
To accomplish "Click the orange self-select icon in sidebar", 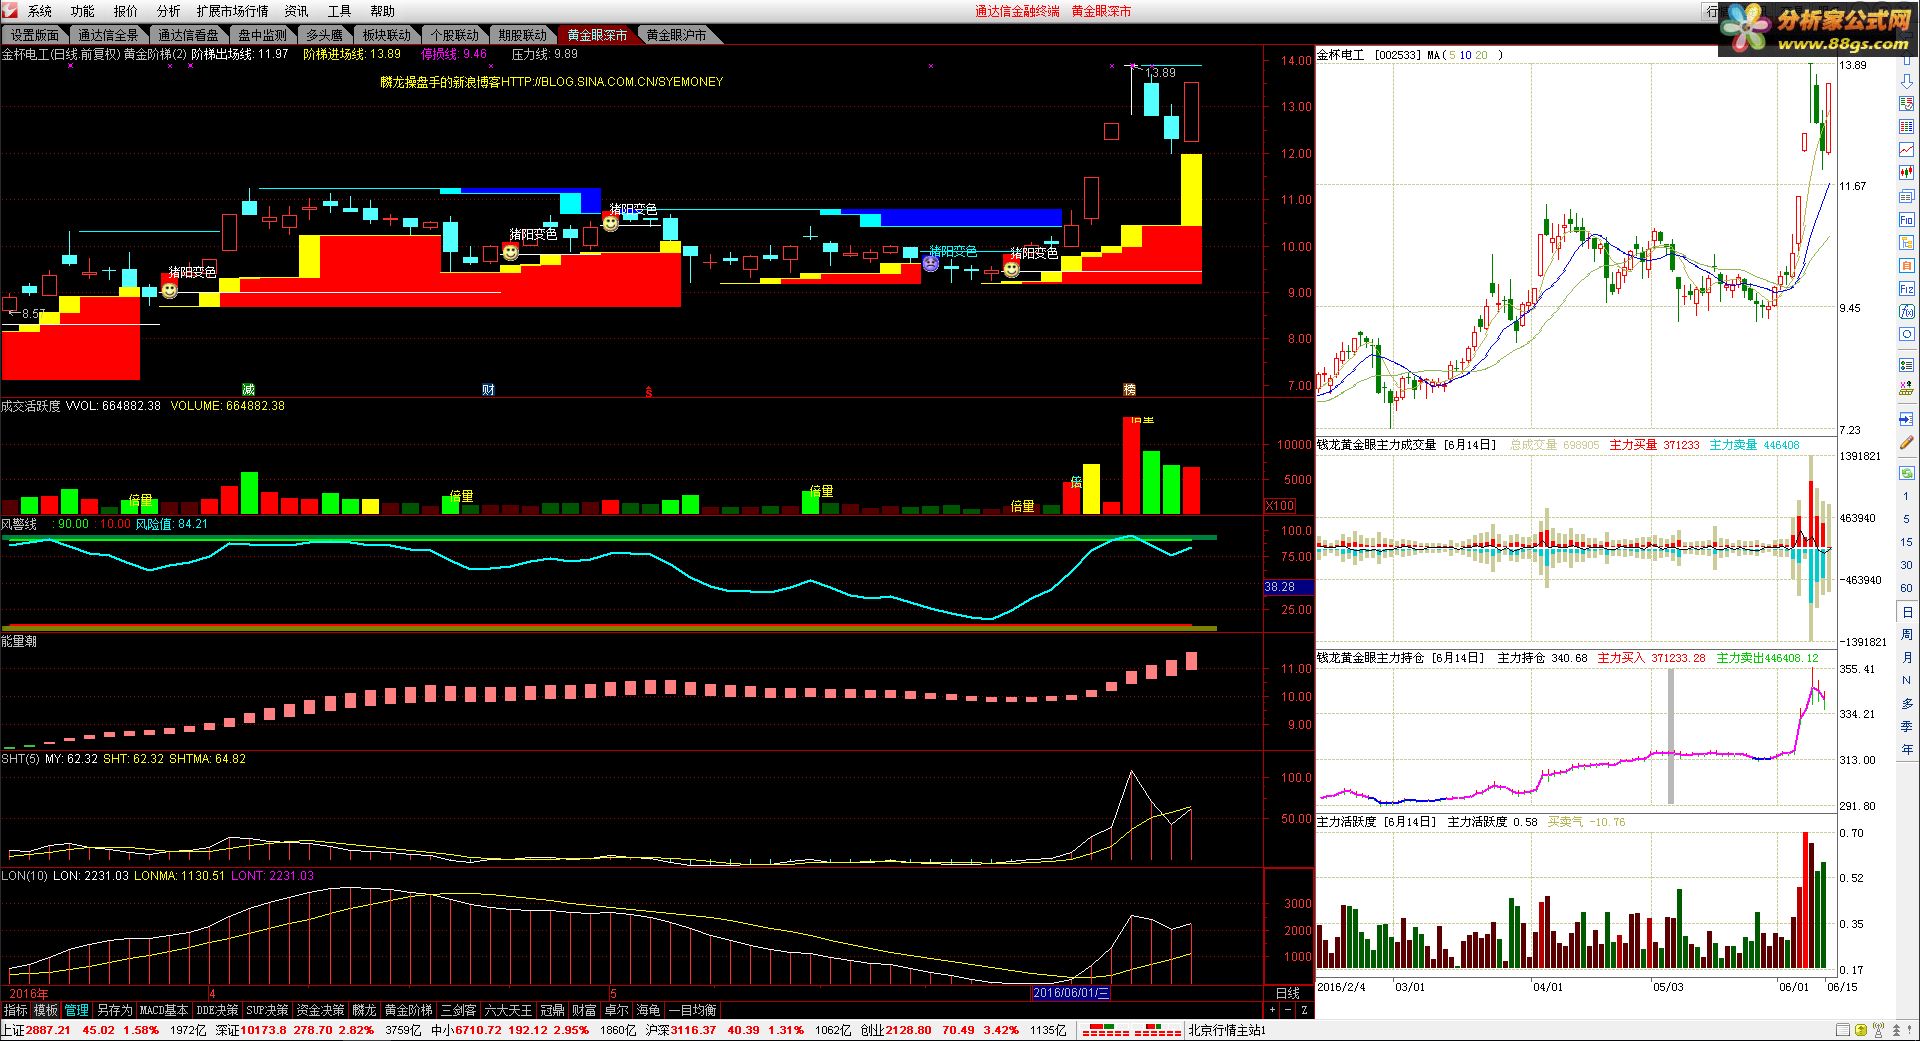I will [1906, 266].
